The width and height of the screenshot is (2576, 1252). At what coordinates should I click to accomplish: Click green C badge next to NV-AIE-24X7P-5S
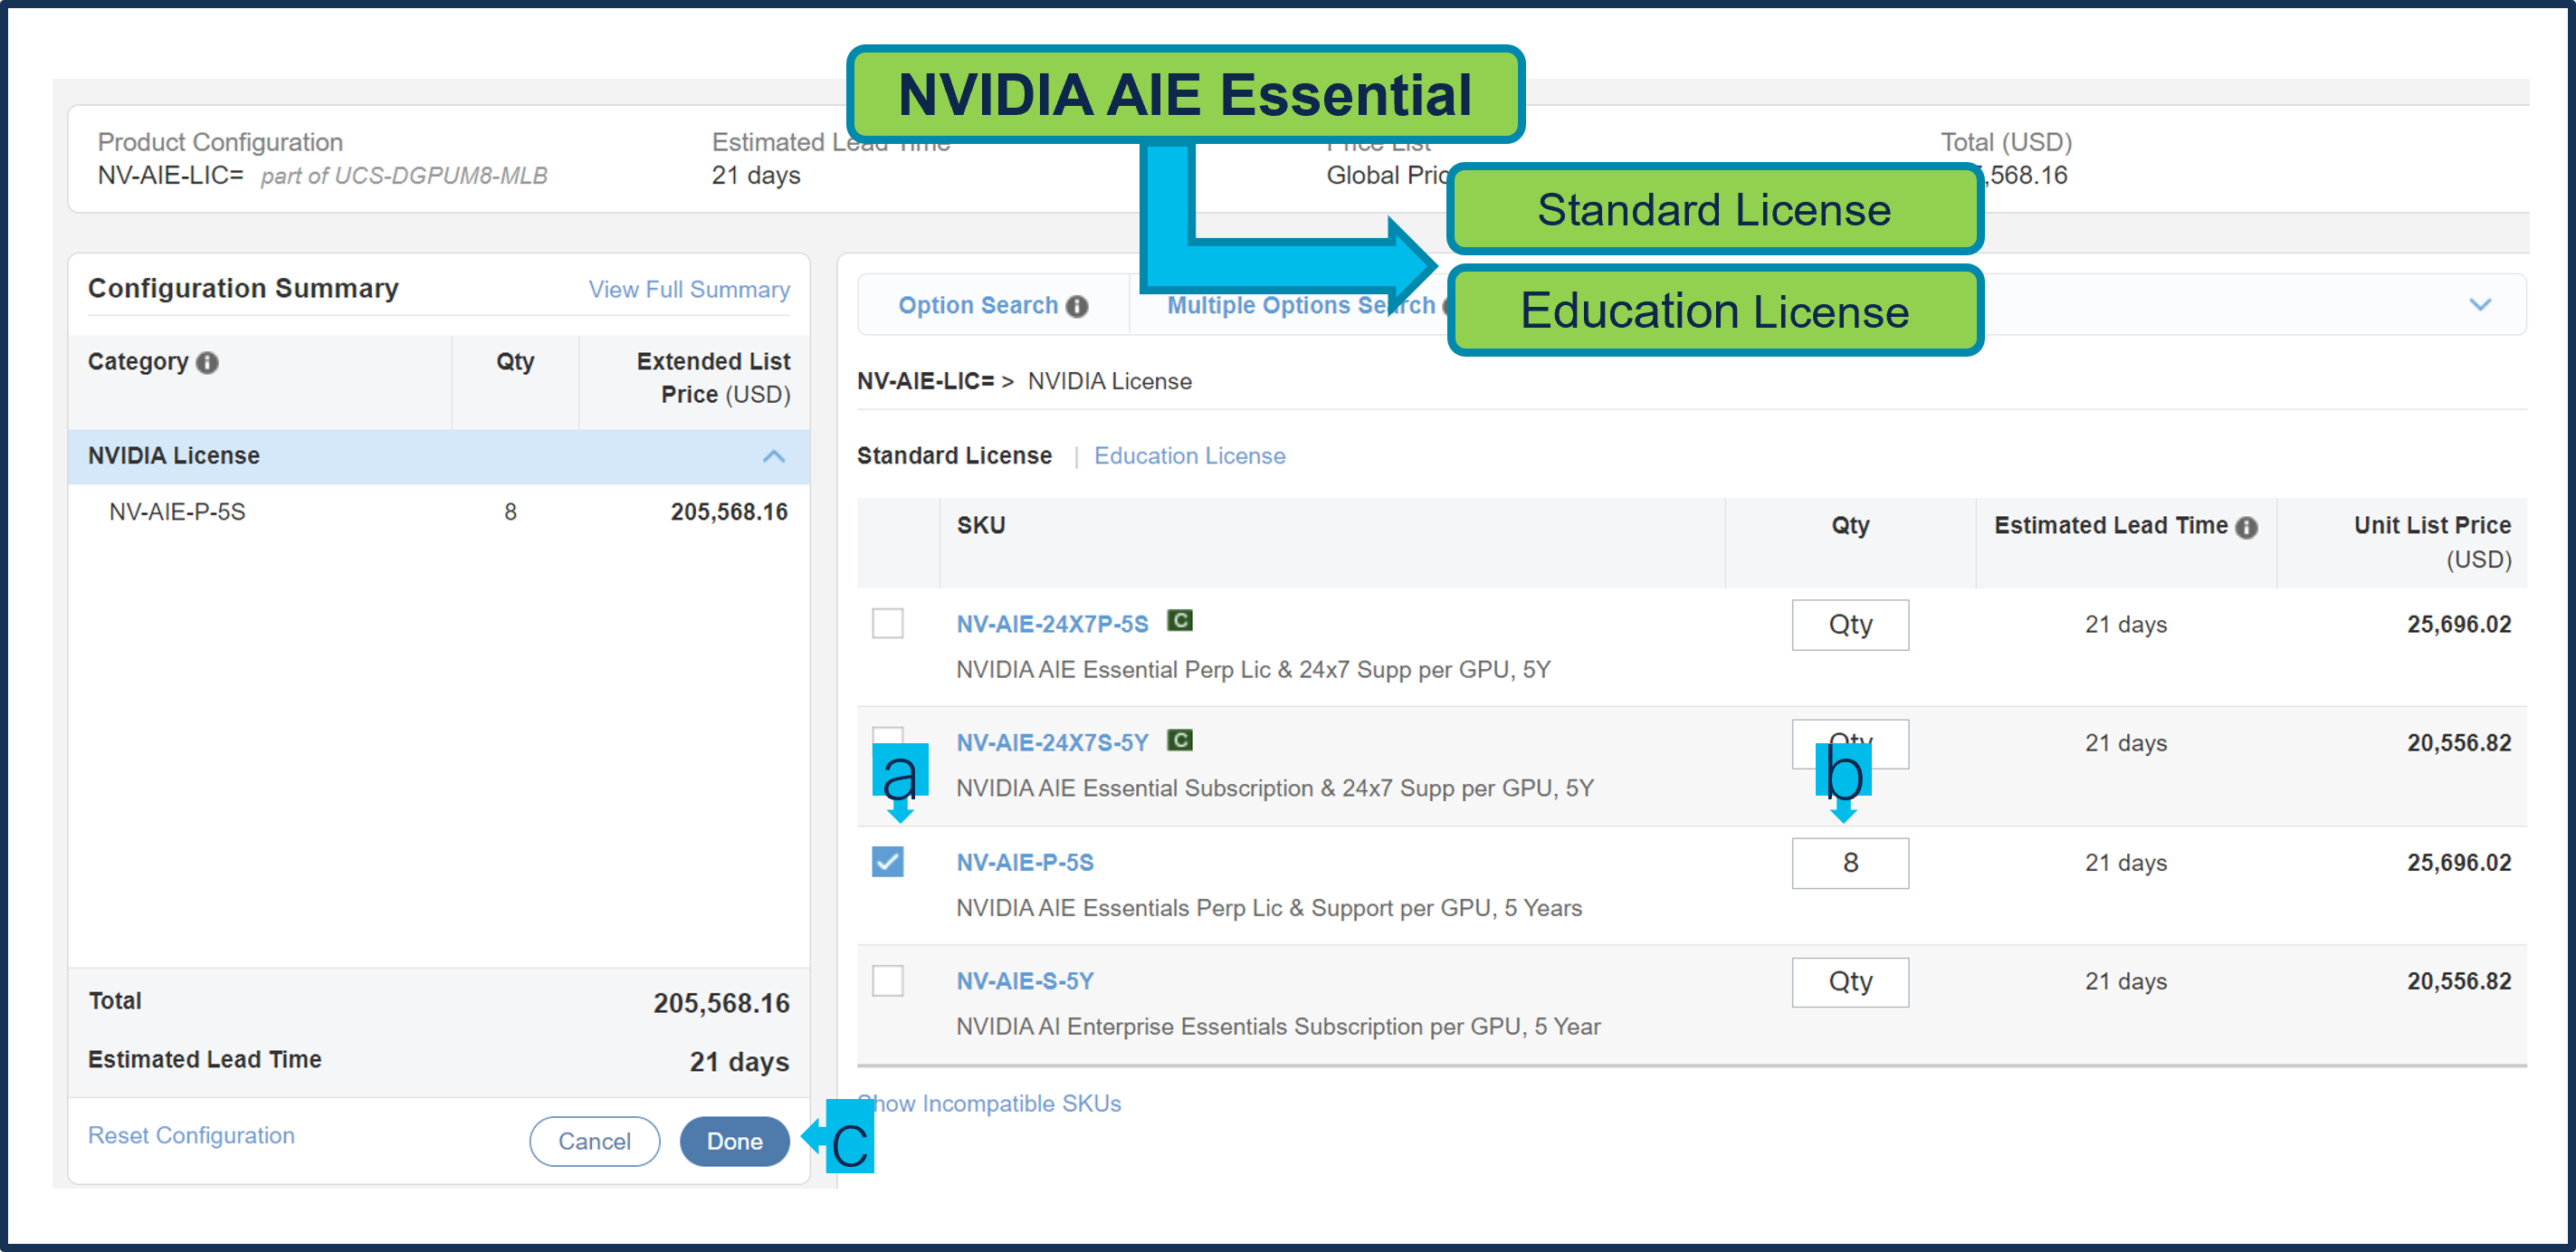coord(1180,621)
